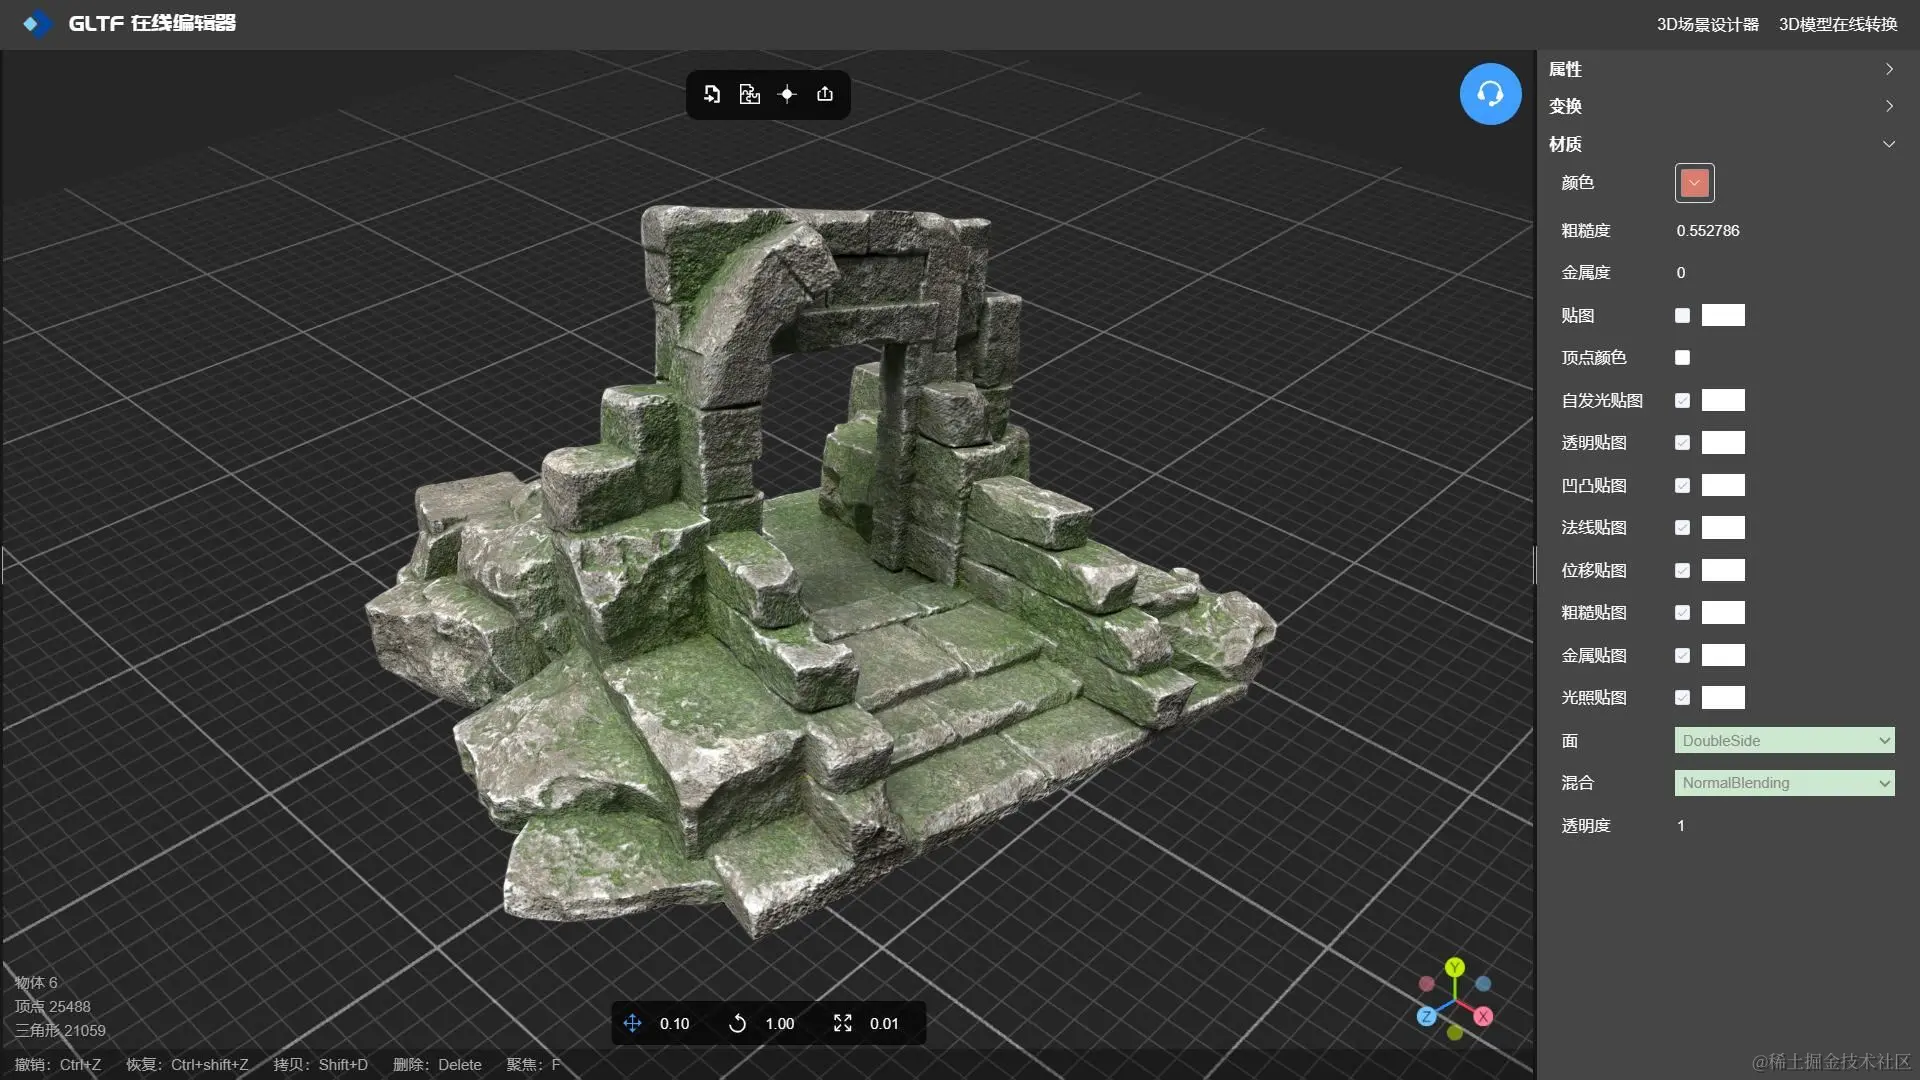Uncheck the 法线贴图 checkbox

pyautogui.click(x=1682, y=528)
